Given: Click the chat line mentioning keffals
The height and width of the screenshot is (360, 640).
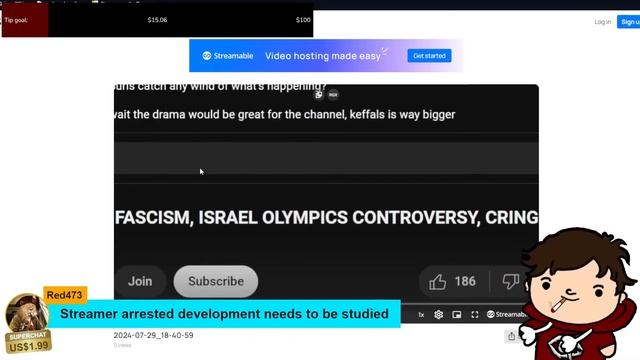Looking at the screenshot, I should [285, 115].
